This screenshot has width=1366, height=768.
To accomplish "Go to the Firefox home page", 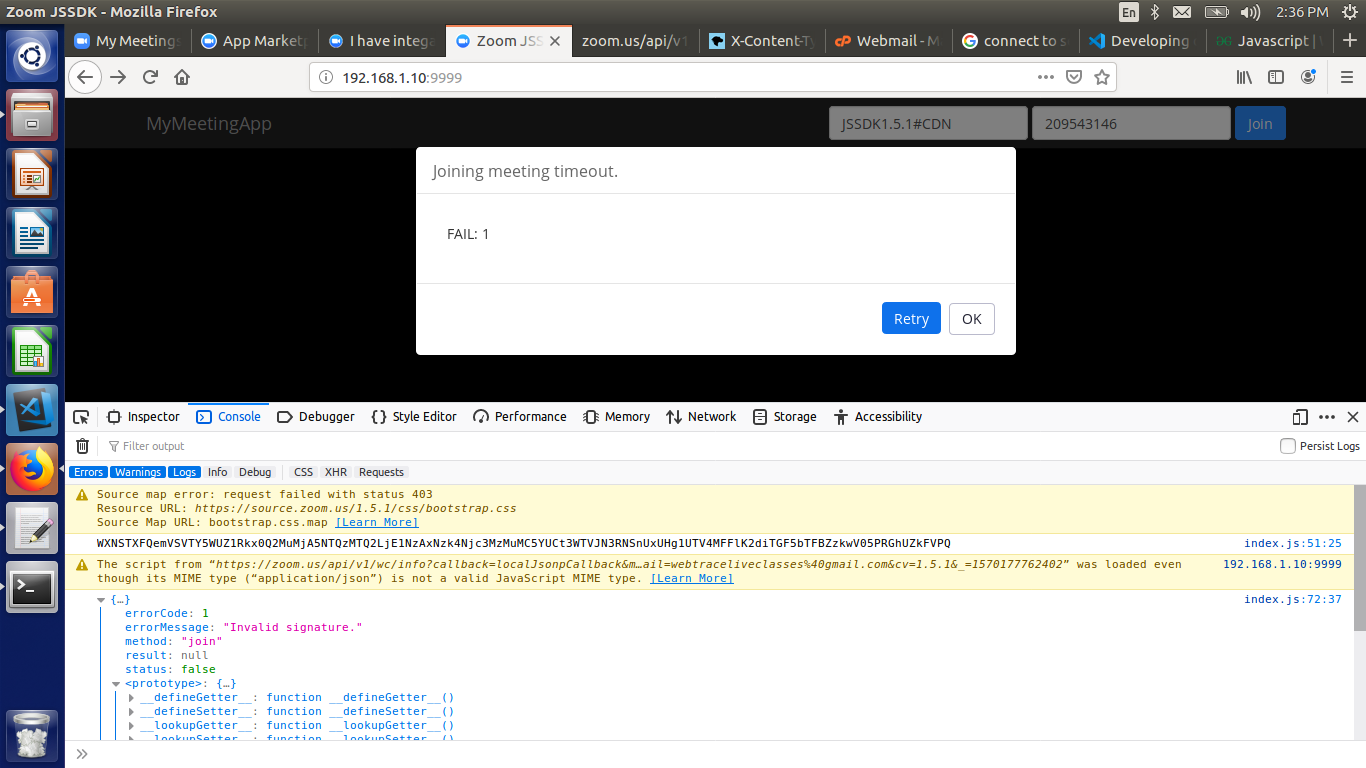I will (x=182, y=77).
